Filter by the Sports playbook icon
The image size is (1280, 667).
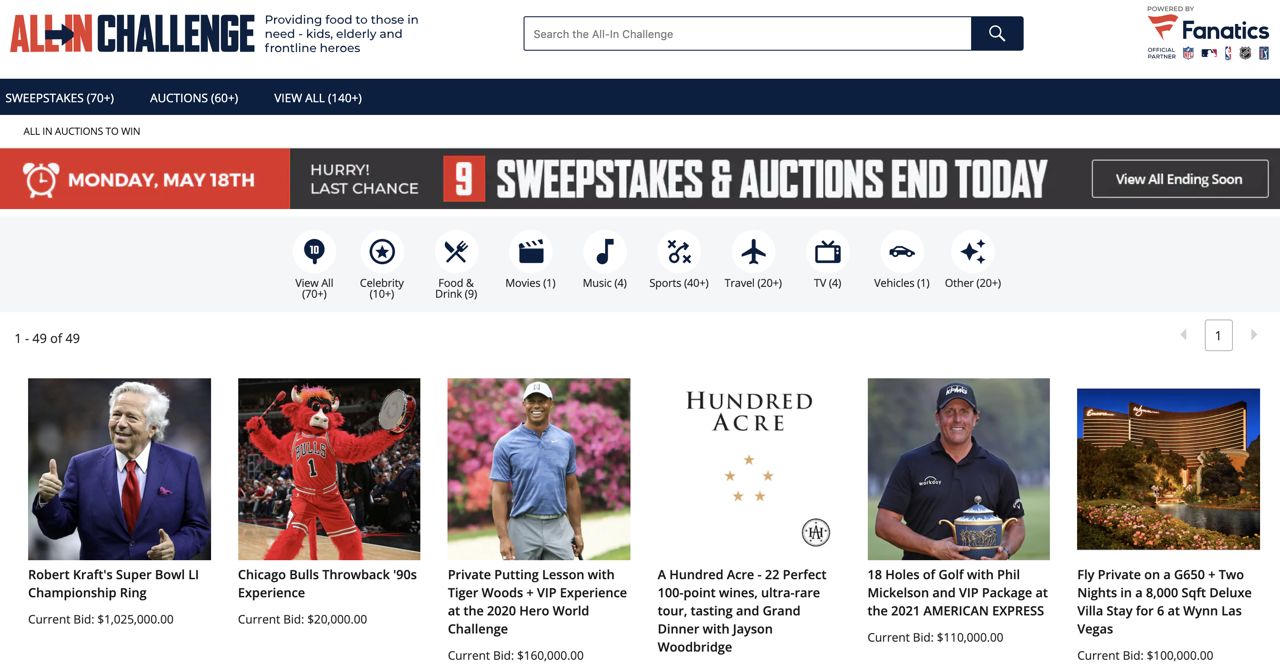coord(679,252)
